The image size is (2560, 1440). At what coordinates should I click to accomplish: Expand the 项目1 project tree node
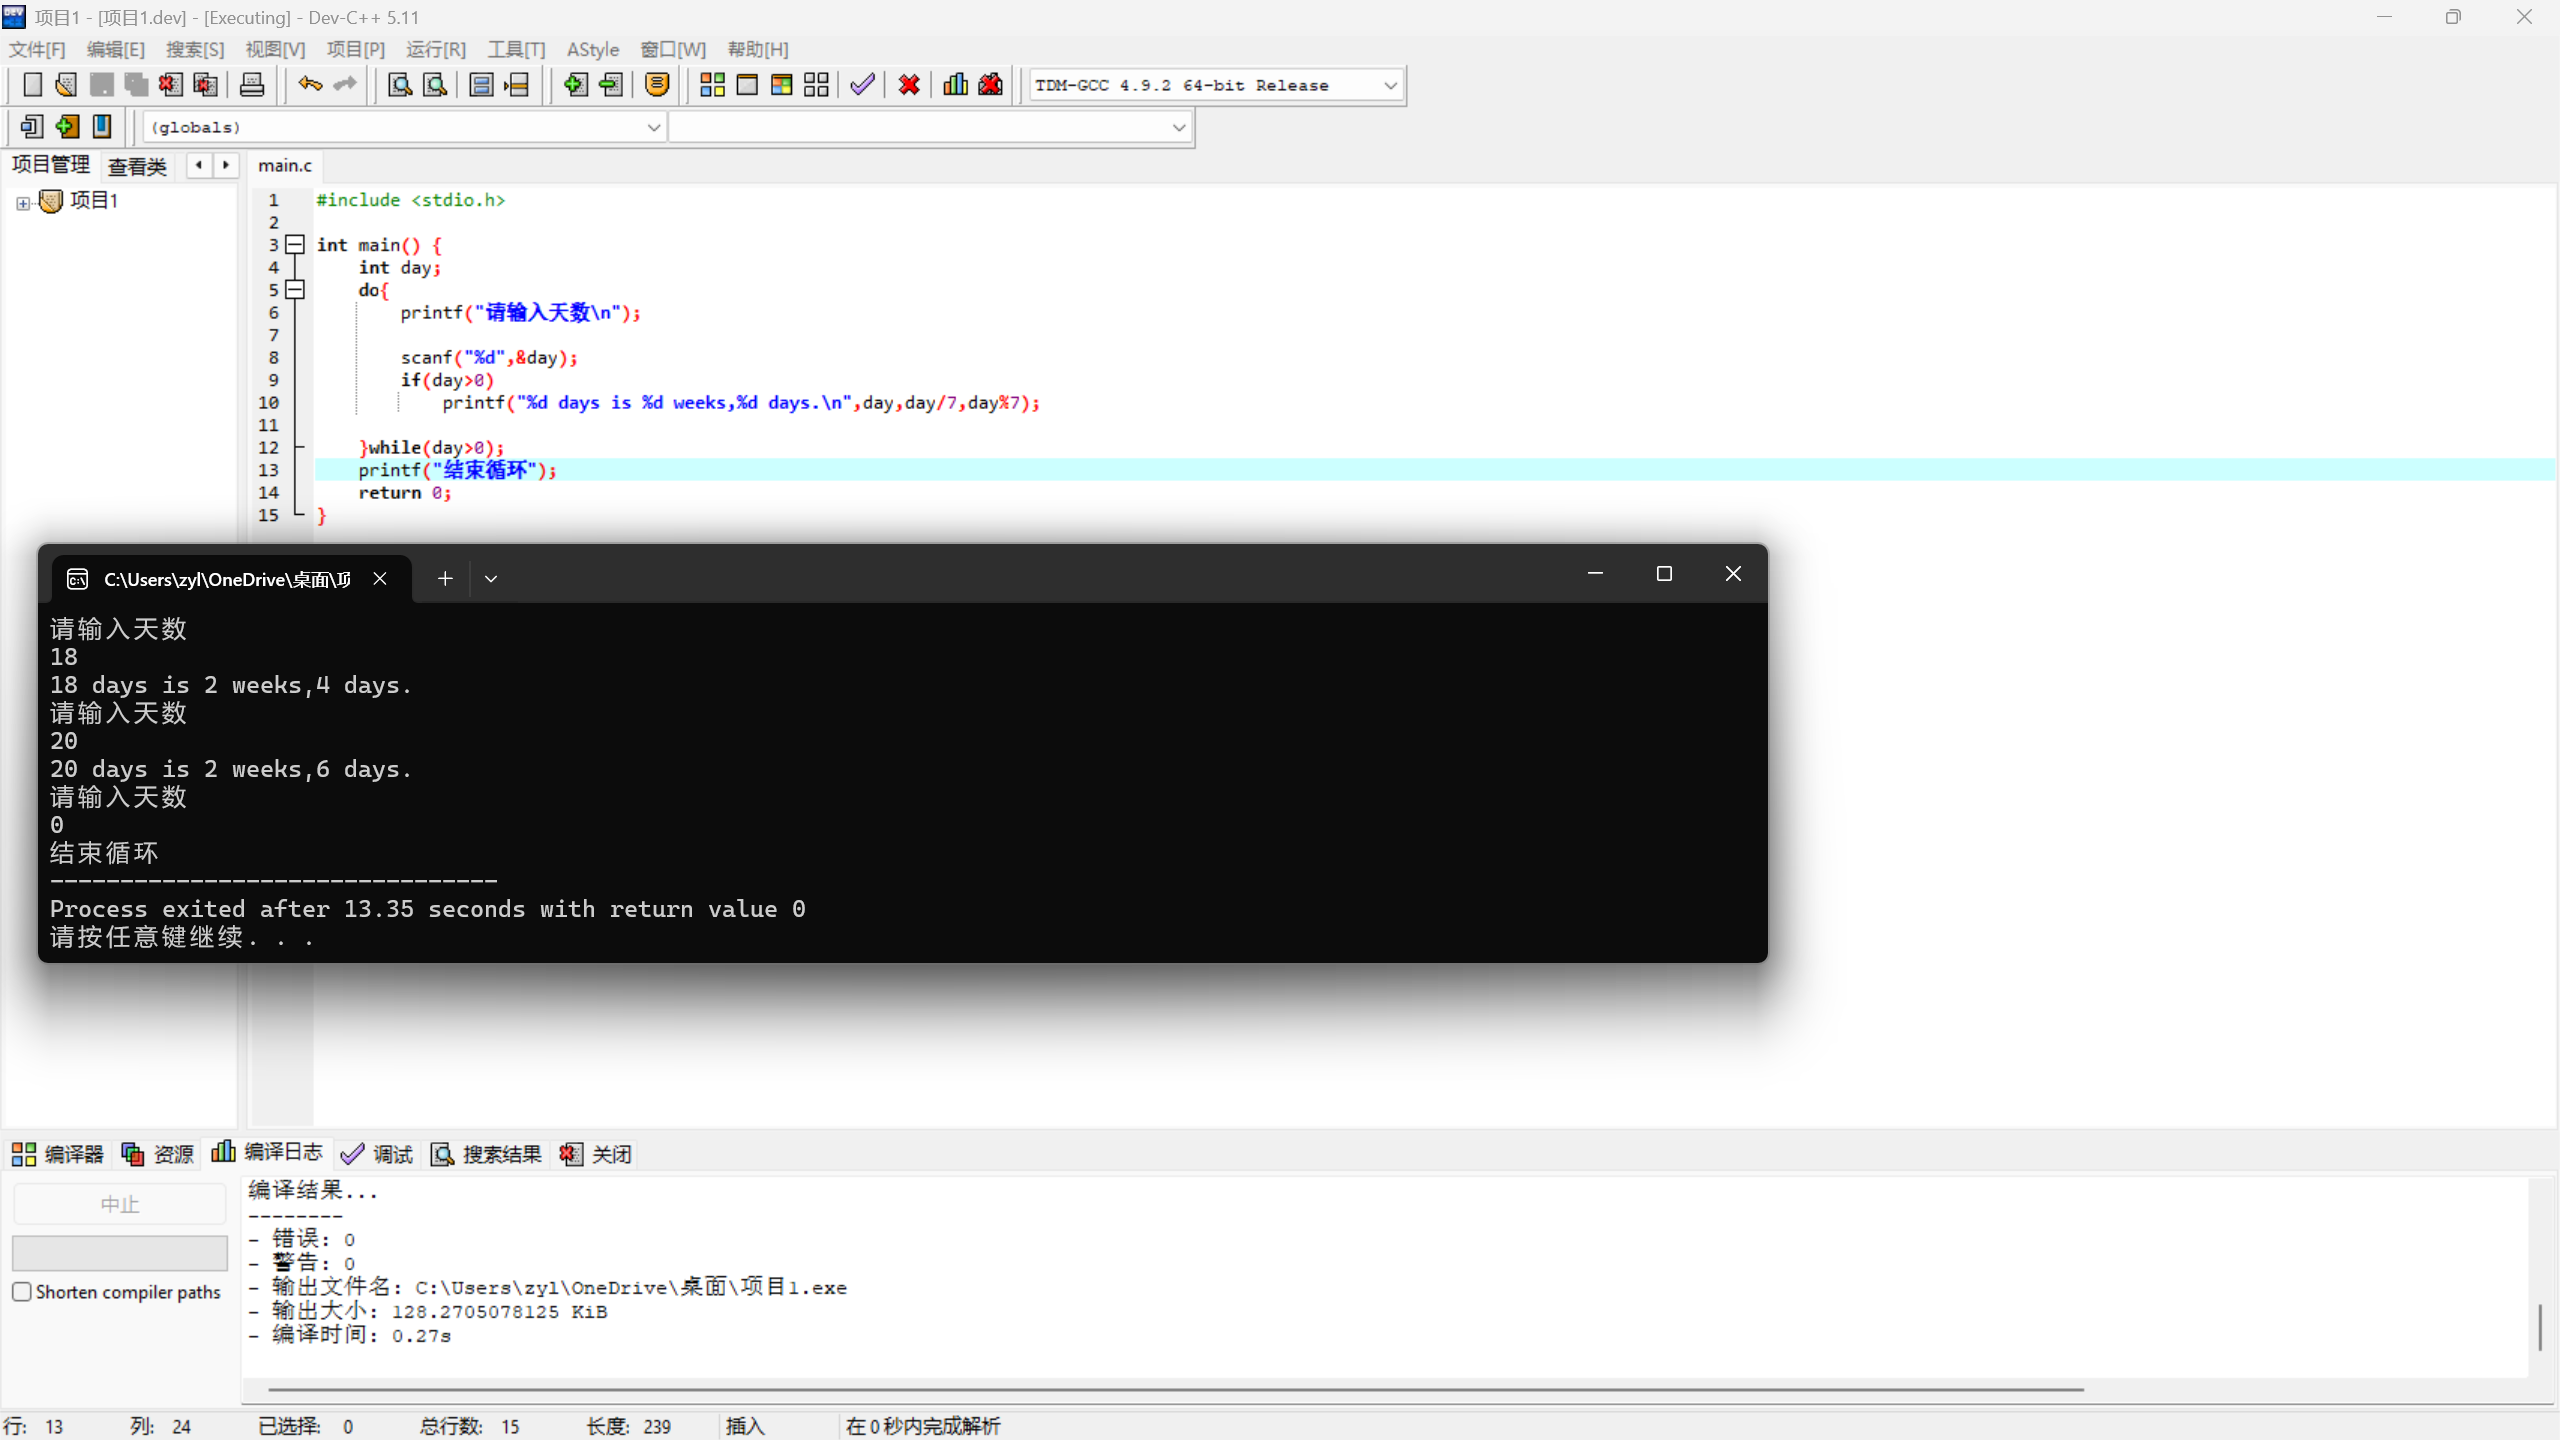22,203
